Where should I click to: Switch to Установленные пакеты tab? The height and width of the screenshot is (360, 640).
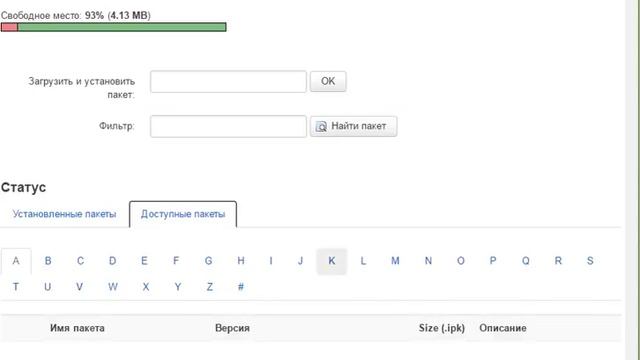click(64, 214)
